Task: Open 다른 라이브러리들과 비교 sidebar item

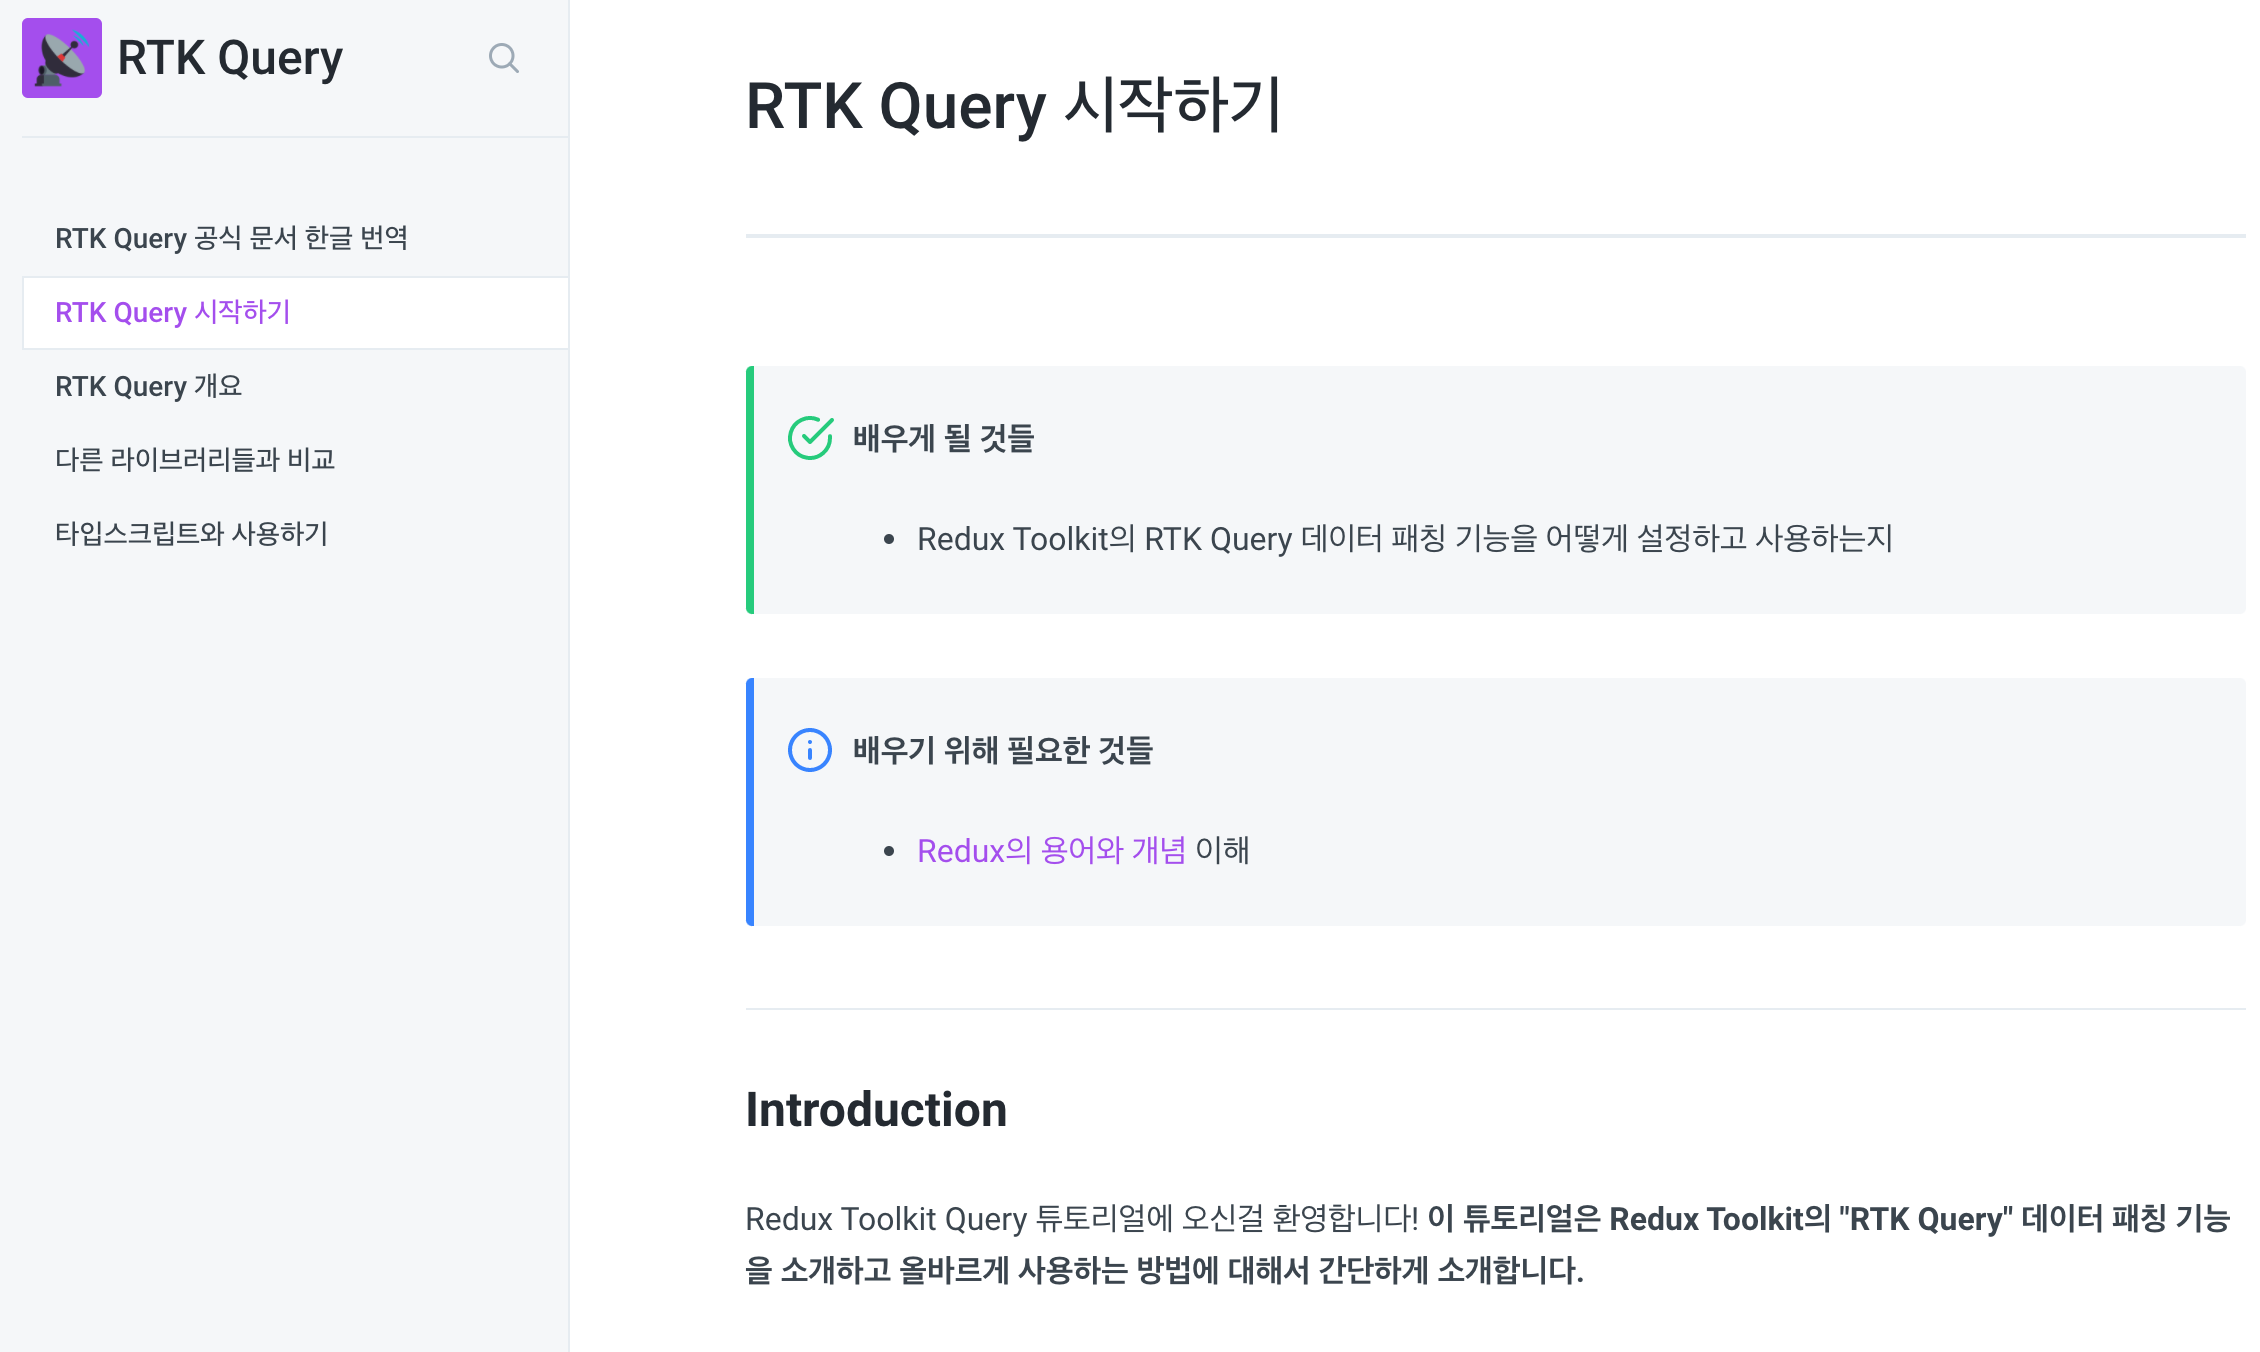Action: pyautogui.click(x=195, y=460)
